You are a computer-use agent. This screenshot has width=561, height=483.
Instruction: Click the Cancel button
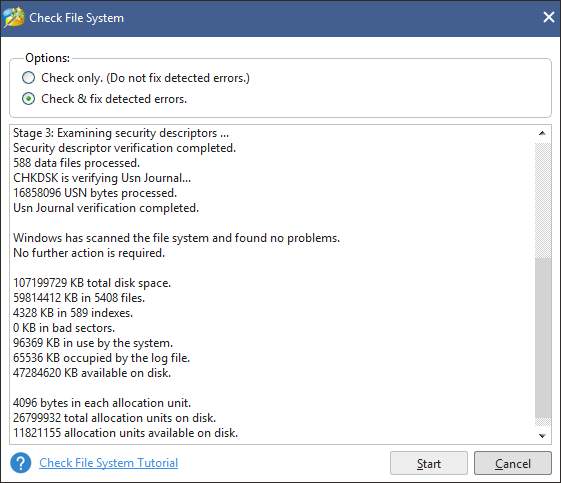[513, 463]
